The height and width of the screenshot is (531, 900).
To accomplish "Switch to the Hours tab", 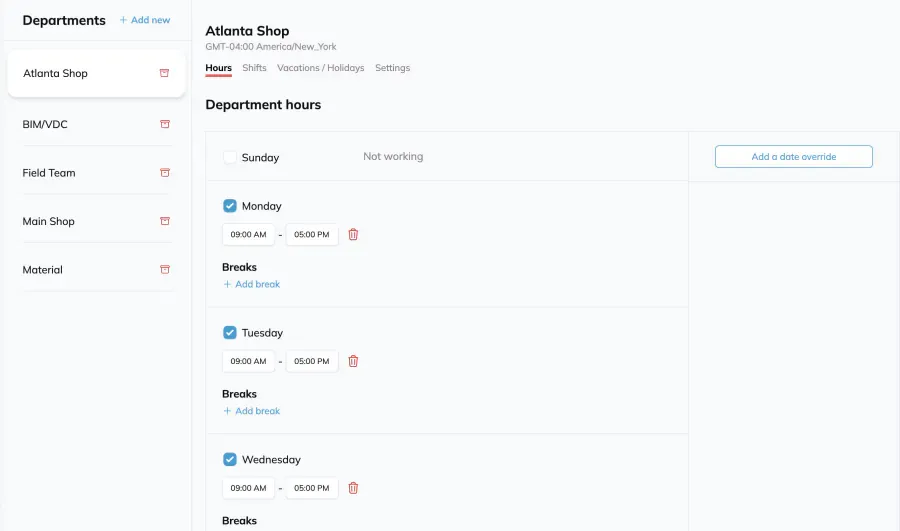I will coord(219,68).
